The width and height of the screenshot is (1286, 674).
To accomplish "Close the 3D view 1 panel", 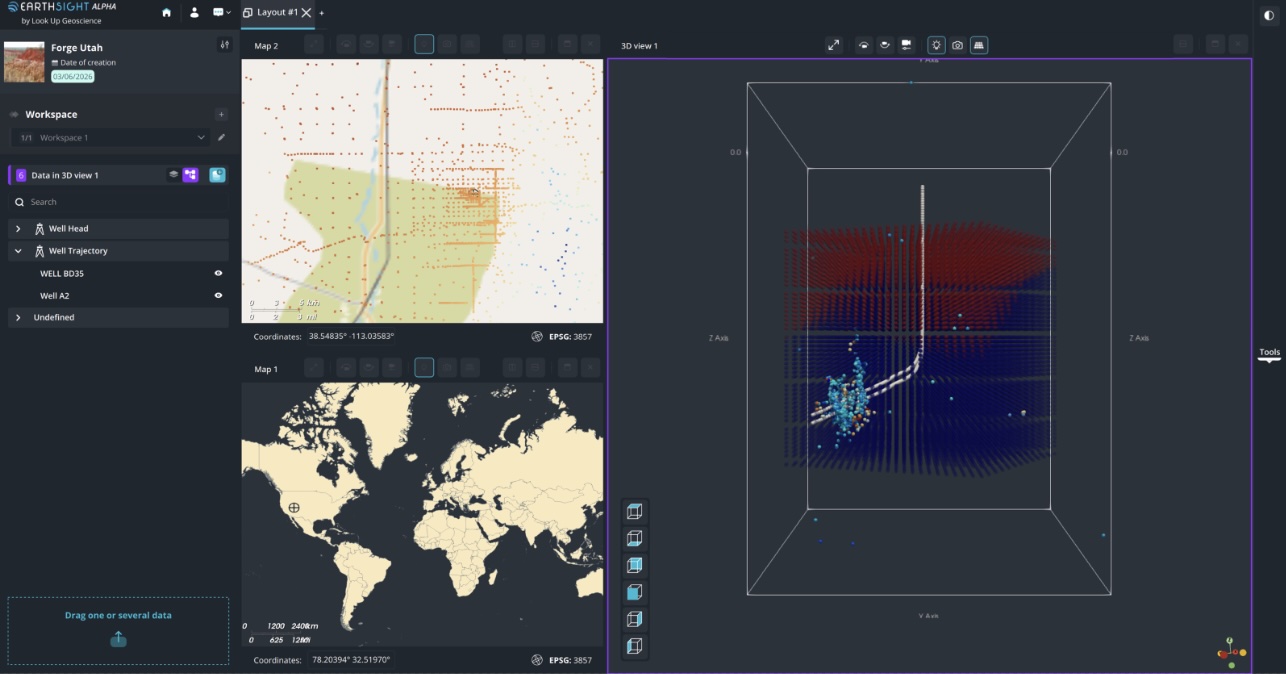I will [1239, 45].
